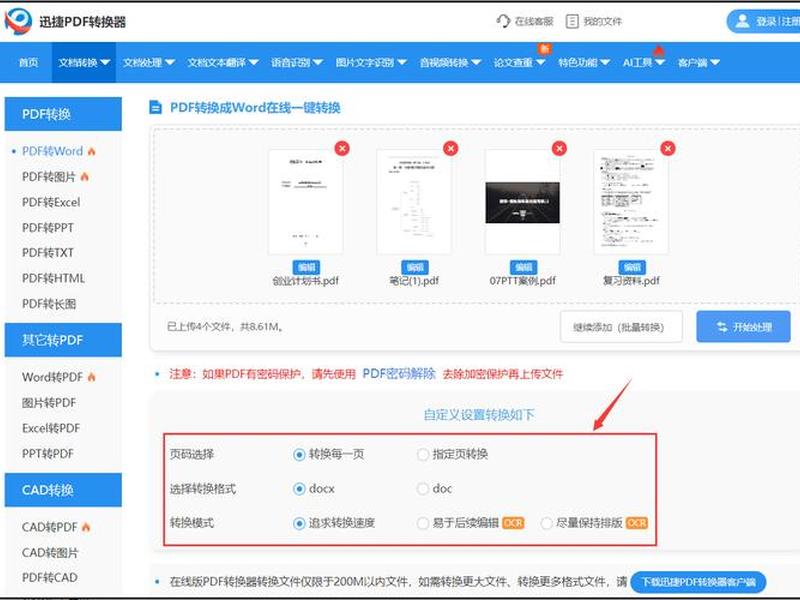800x600 pixels.
Task: Open PDF转CAD in sidebar
Action: pos(49,578)
